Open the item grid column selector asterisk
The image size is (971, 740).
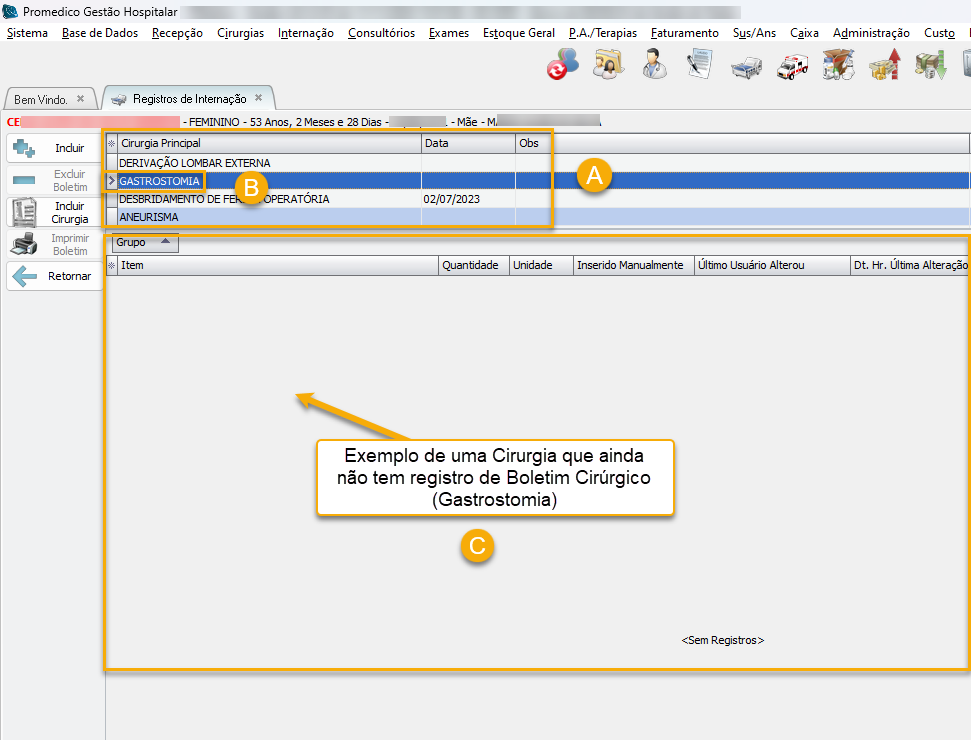pos(111,266)
